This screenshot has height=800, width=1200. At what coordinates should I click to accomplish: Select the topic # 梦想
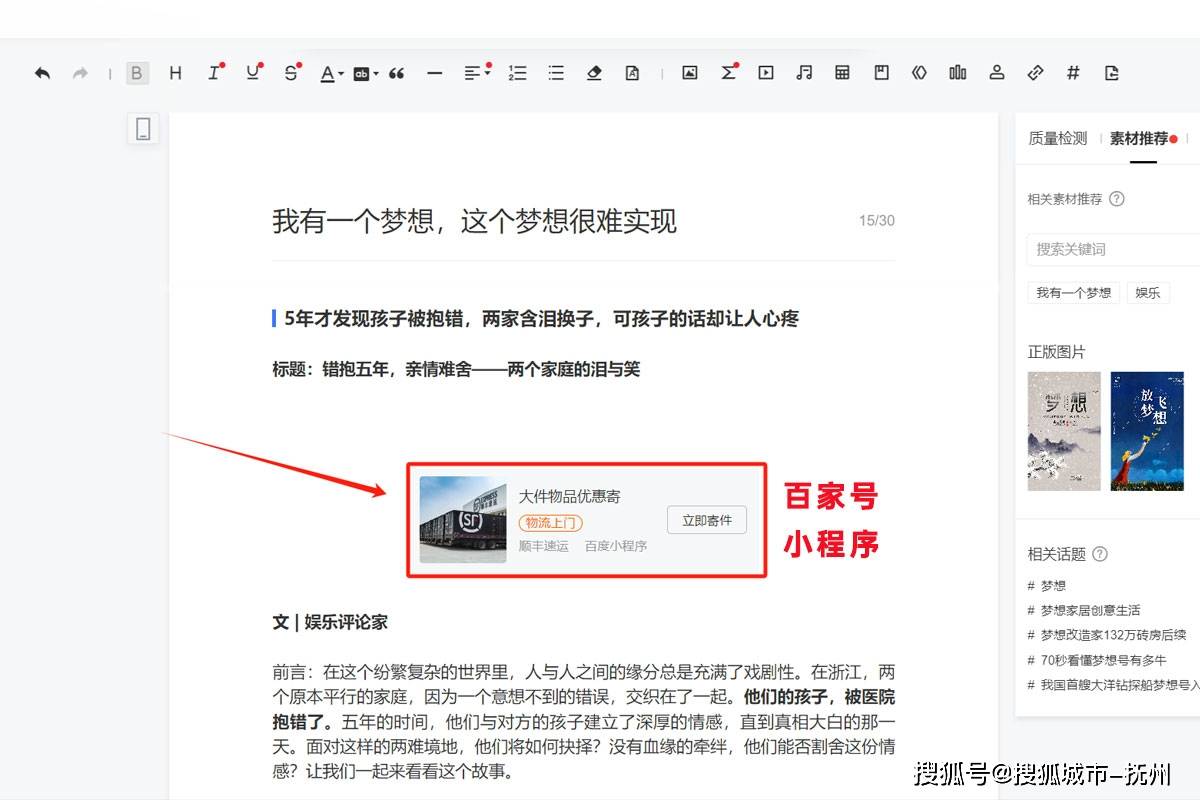click(x=1046, y=585)
